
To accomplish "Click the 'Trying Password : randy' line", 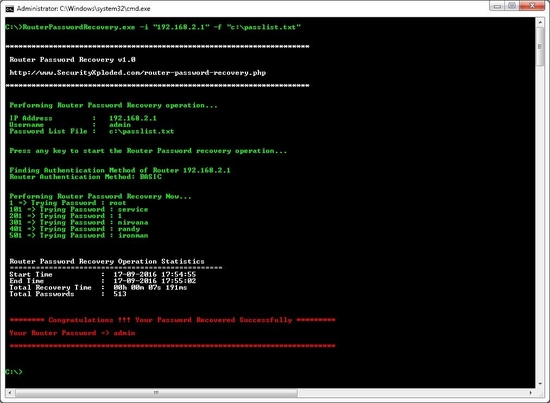I will 74,229.
